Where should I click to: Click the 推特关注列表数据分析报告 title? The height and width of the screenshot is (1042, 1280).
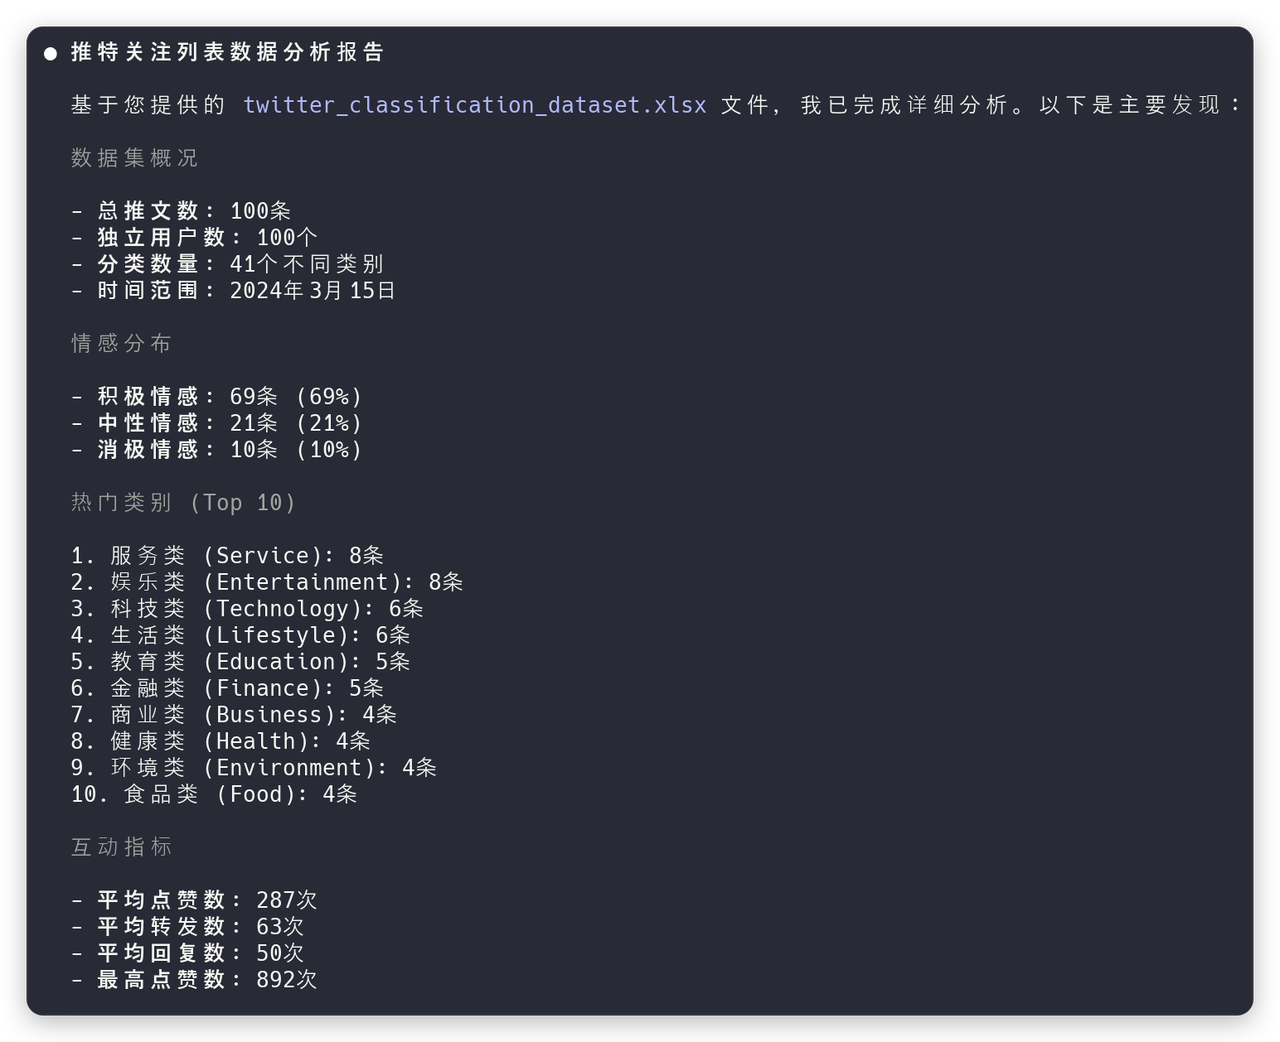(227, 52)
